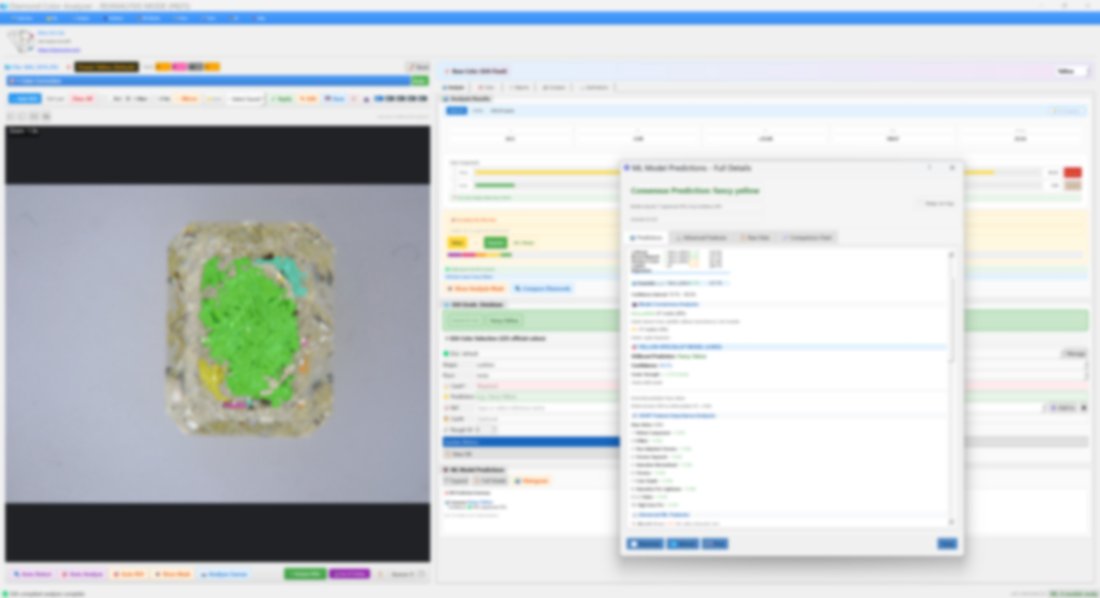This screenshot has height=598, width=1100.
Task: Switch to the Raw Data tab in the dialog
Action: [x=756, y=238]
